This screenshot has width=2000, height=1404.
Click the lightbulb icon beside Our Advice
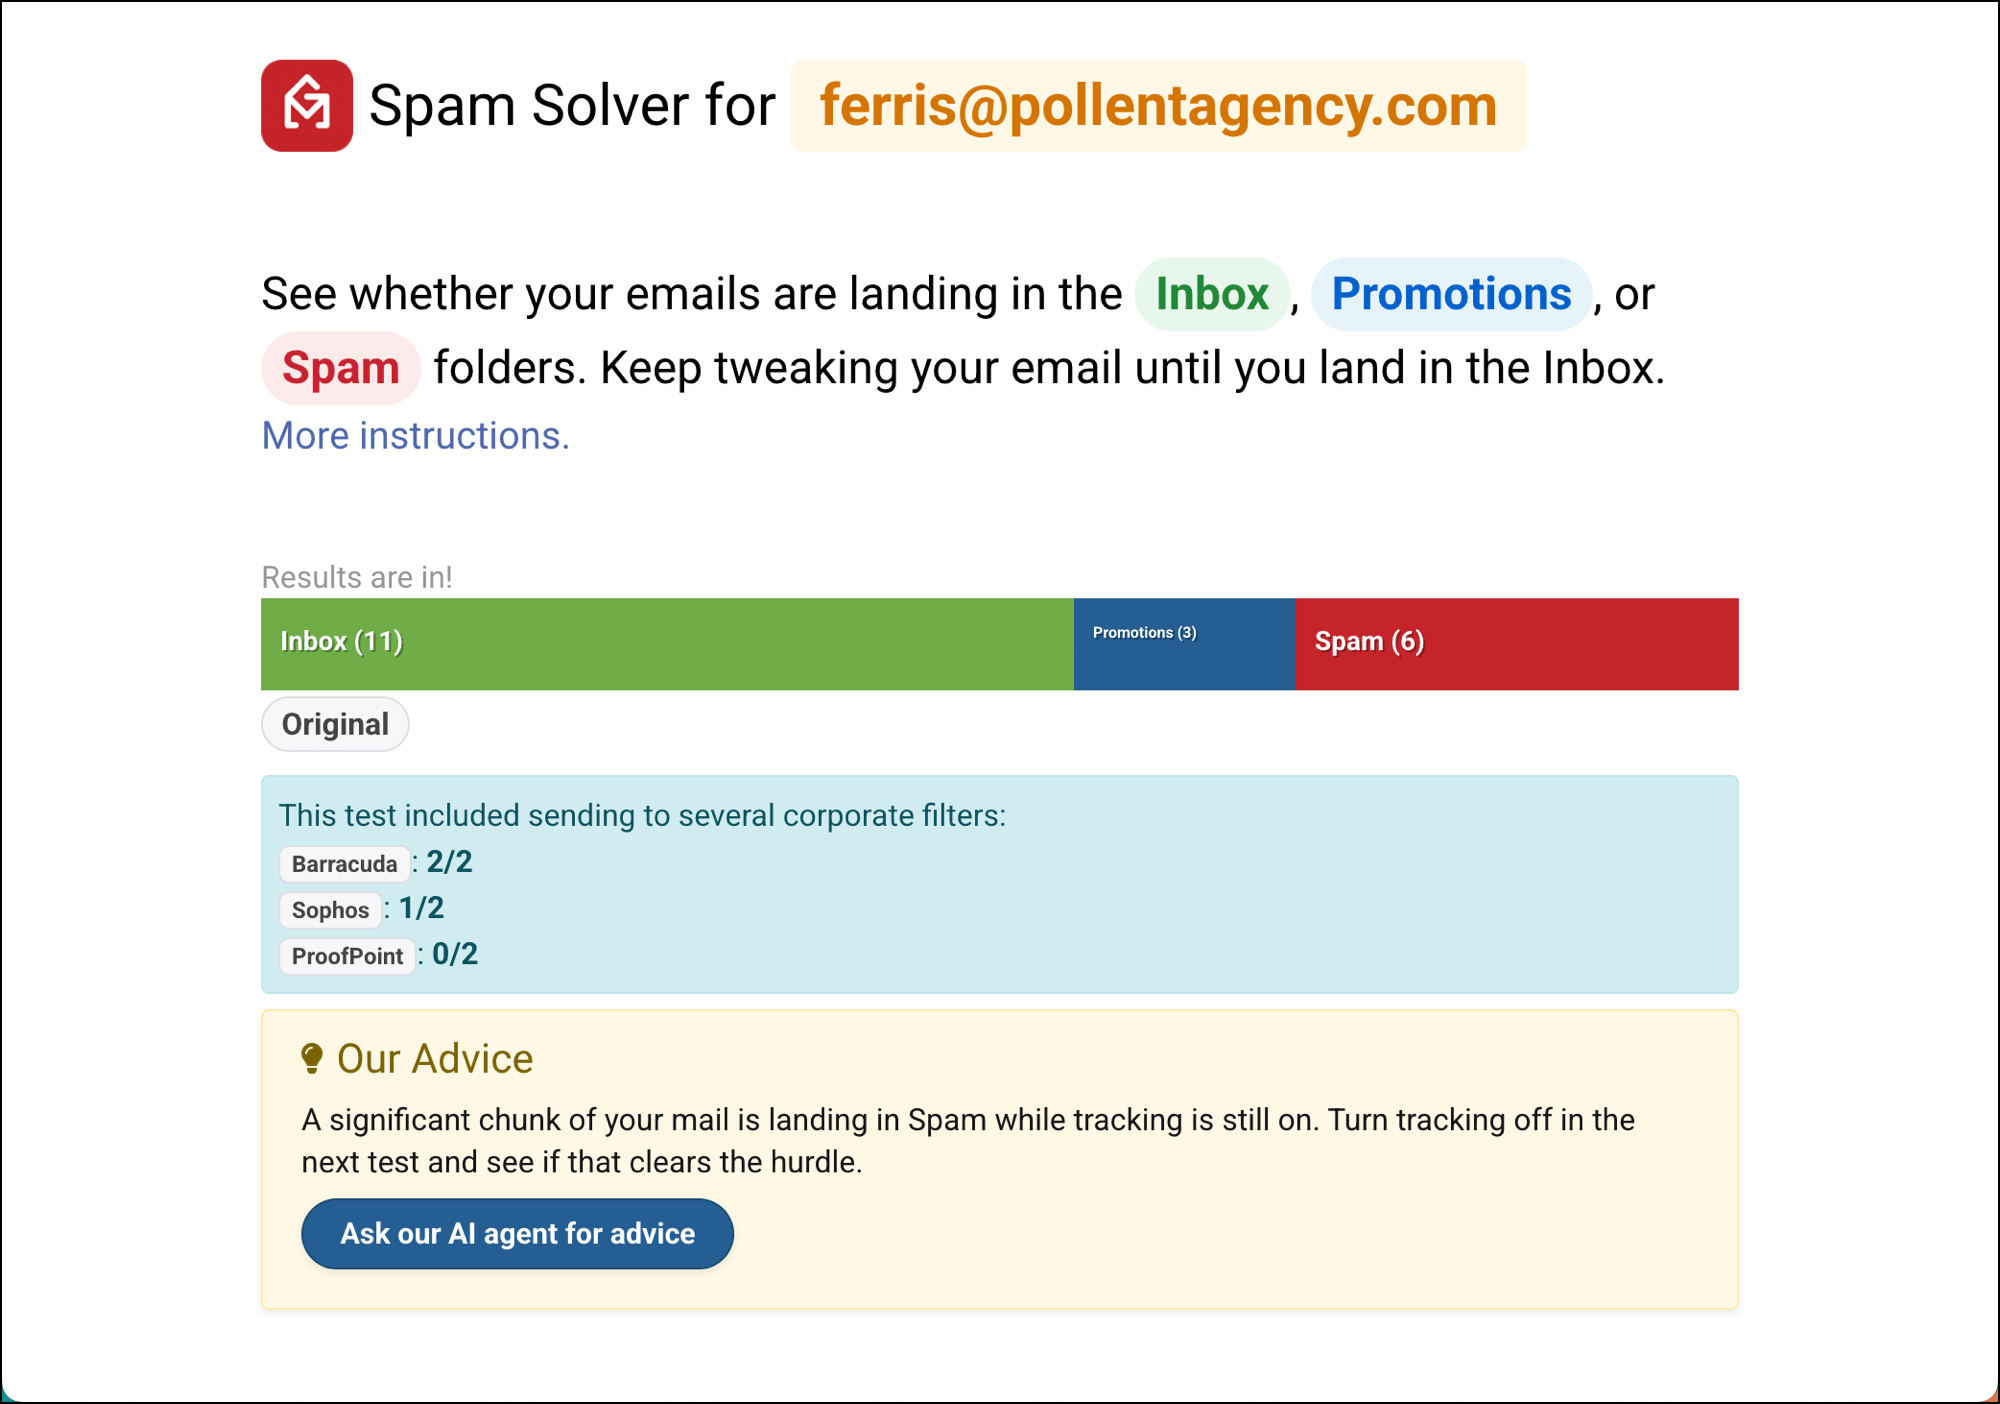312,1058
